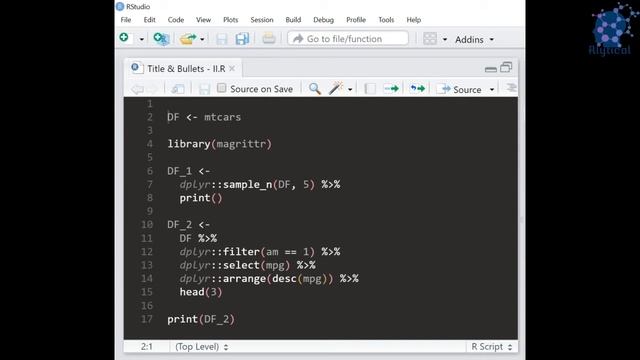This screenshot has width=640, height=360.
Task: Open the Profile menu
Action: (356, 20)
